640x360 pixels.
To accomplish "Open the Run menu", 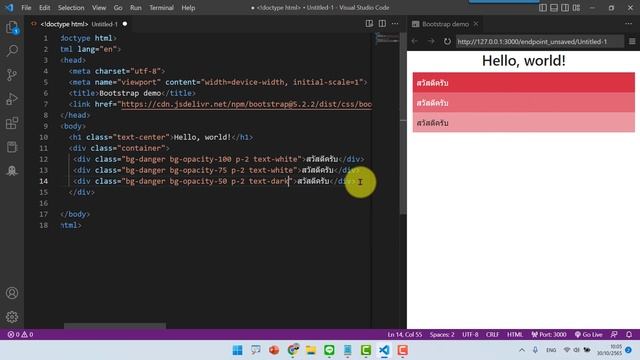I will 136,7.
